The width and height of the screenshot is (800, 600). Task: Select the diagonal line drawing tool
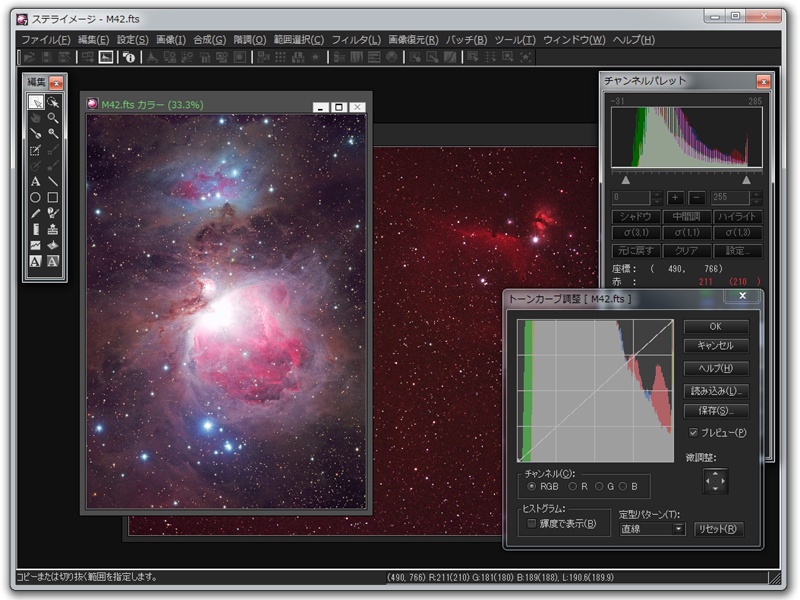coord(53,181)
